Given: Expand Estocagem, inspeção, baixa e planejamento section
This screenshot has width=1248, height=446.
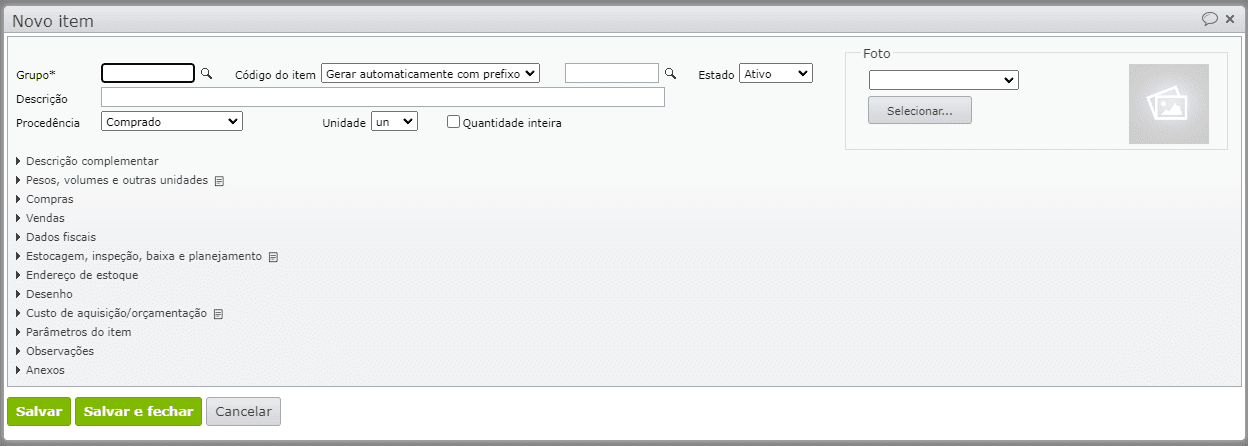Looking at the screenshot, I should tap(139, 256).
